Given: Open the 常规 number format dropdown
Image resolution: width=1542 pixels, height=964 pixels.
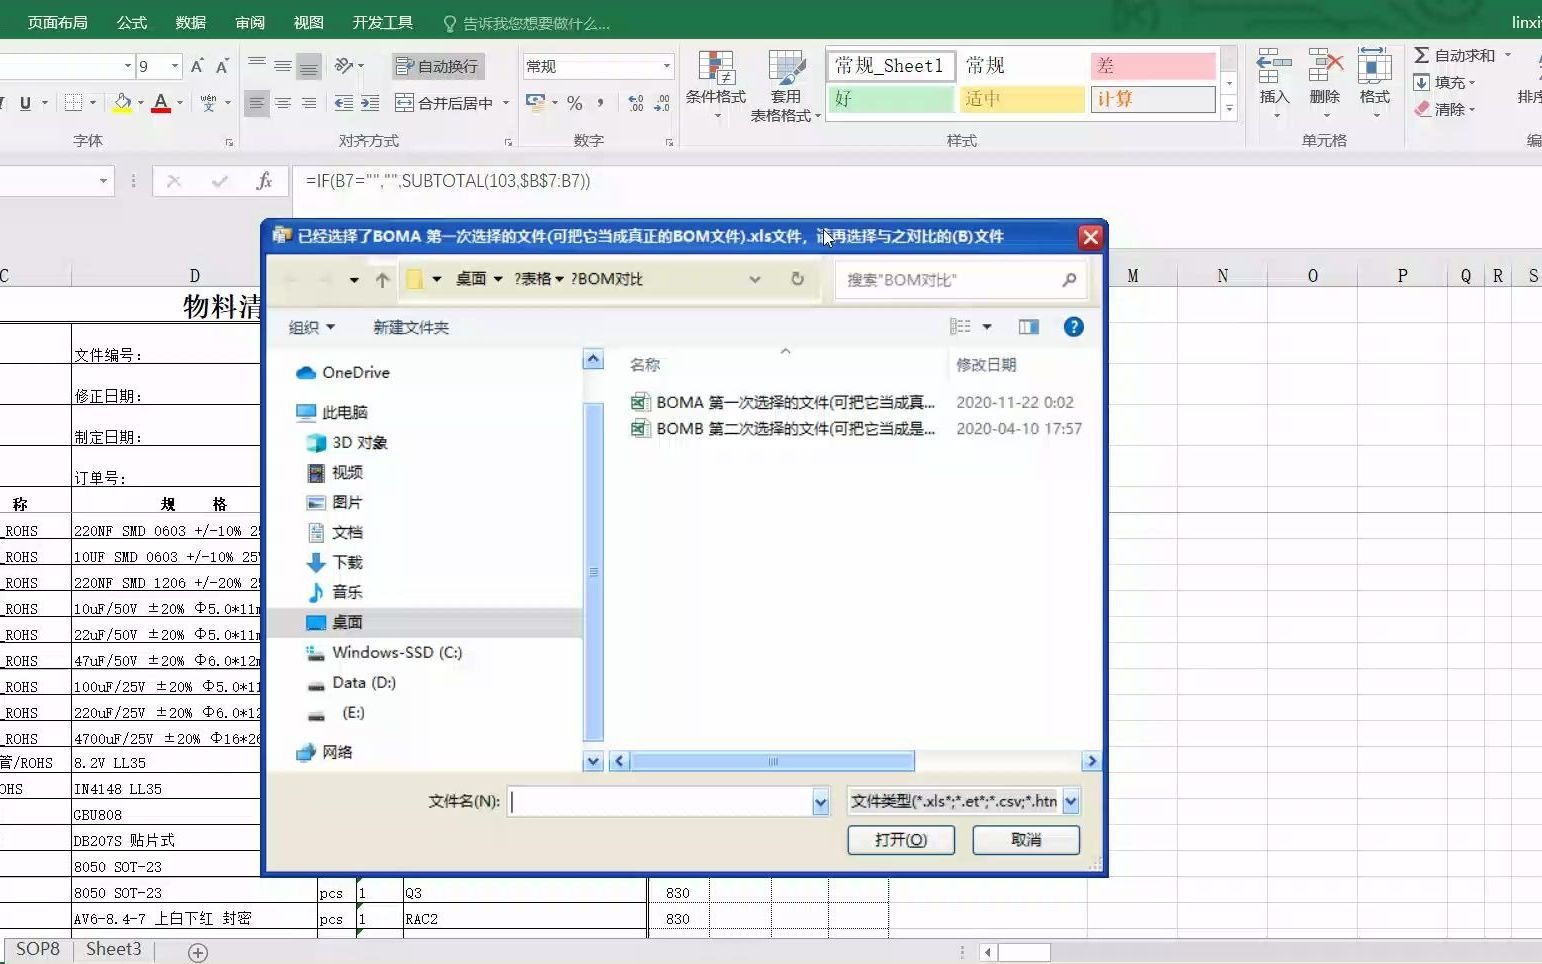Looking at the screenshot, I should [667, 66].
